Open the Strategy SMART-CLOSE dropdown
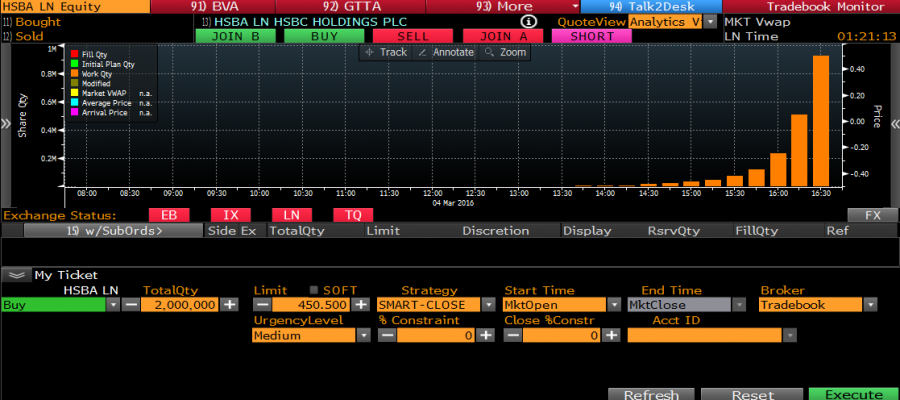This screenshot has height=400, width=900. pos(489,305)
